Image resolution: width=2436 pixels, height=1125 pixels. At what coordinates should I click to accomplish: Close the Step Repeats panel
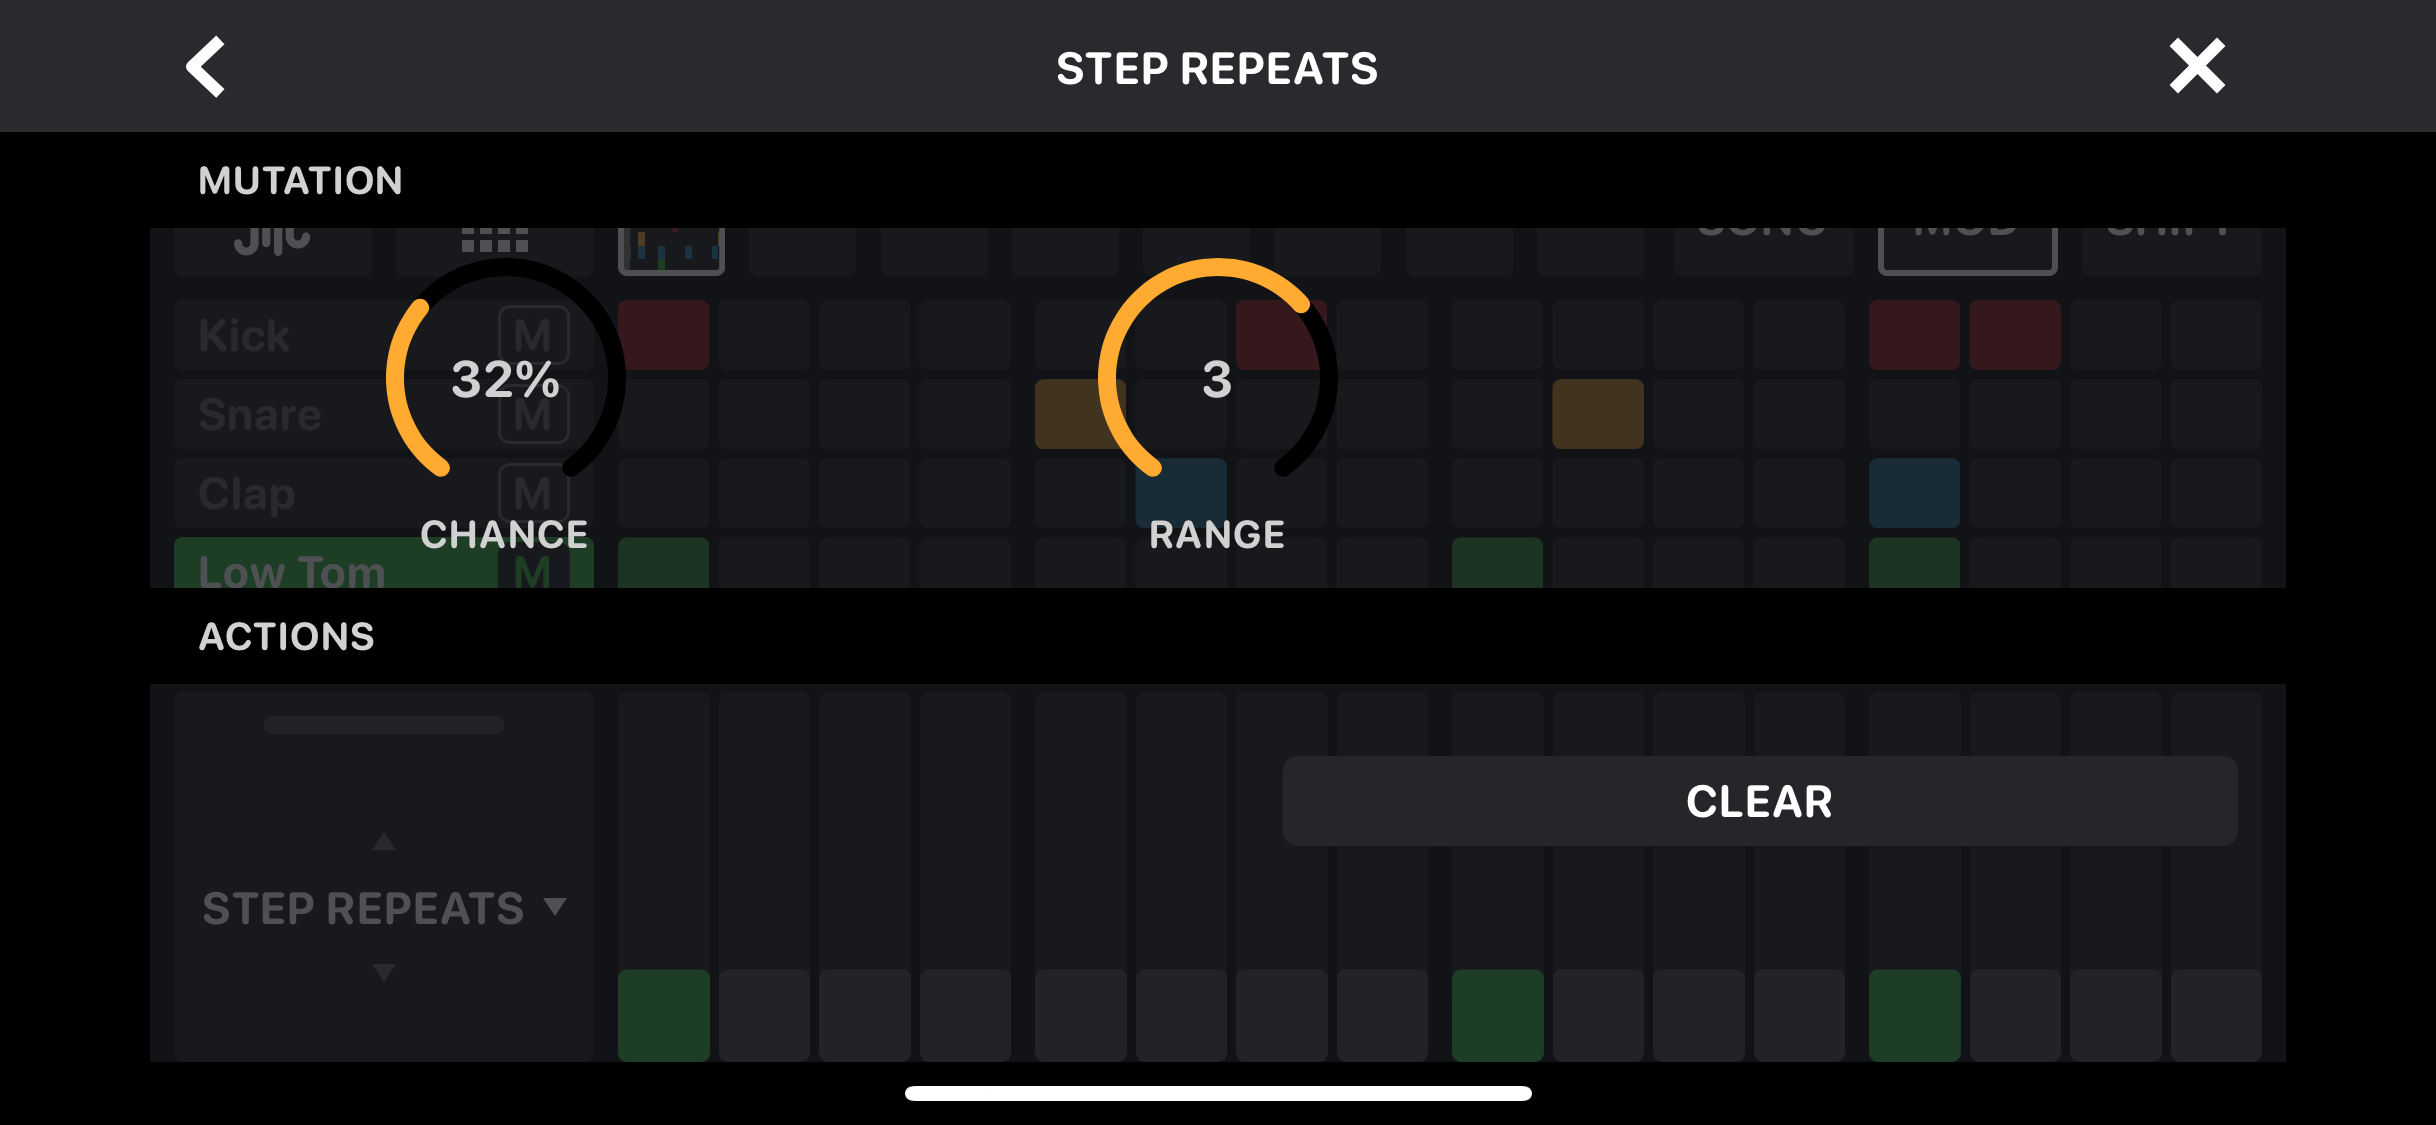(2196, 67)
